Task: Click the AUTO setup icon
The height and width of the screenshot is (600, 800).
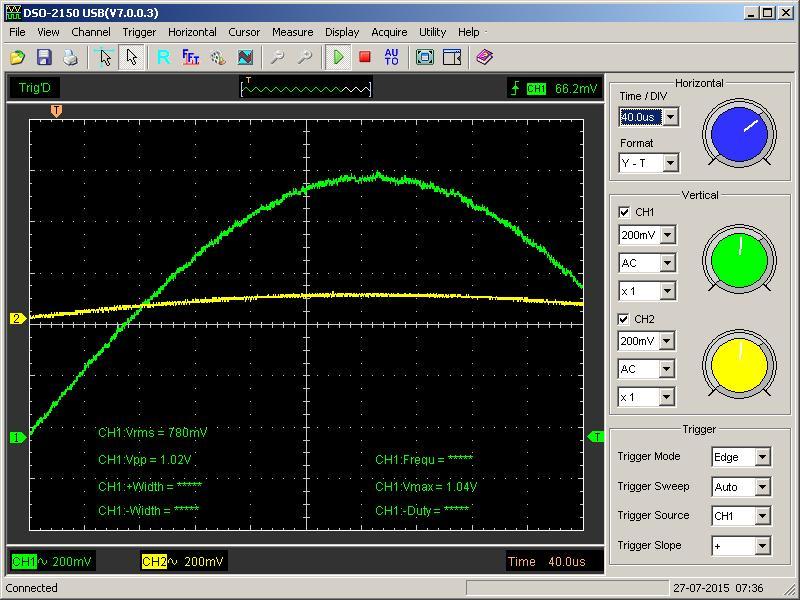Action: coord(391,57)
